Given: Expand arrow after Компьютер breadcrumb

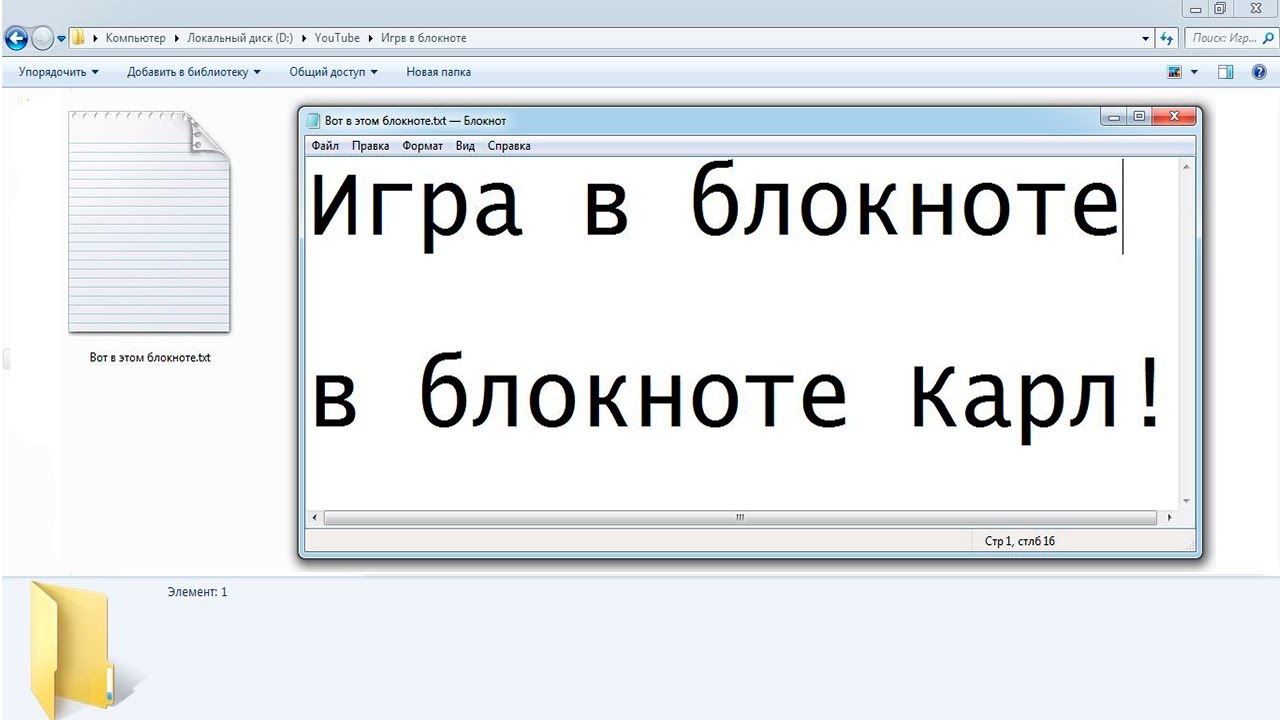Looking at the screenshot, I should pyautogui.click(x=176, y=38).
